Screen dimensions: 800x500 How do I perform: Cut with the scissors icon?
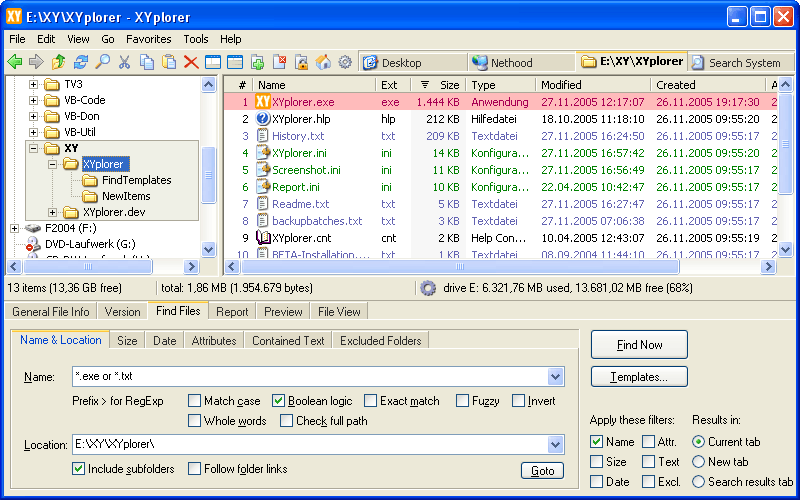pos(124,62)
